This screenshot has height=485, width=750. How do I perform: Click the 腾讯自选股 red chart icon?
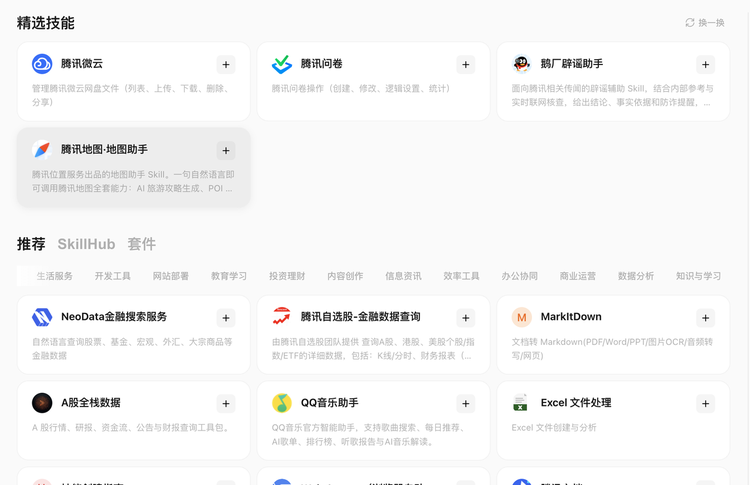click(282, 317)
